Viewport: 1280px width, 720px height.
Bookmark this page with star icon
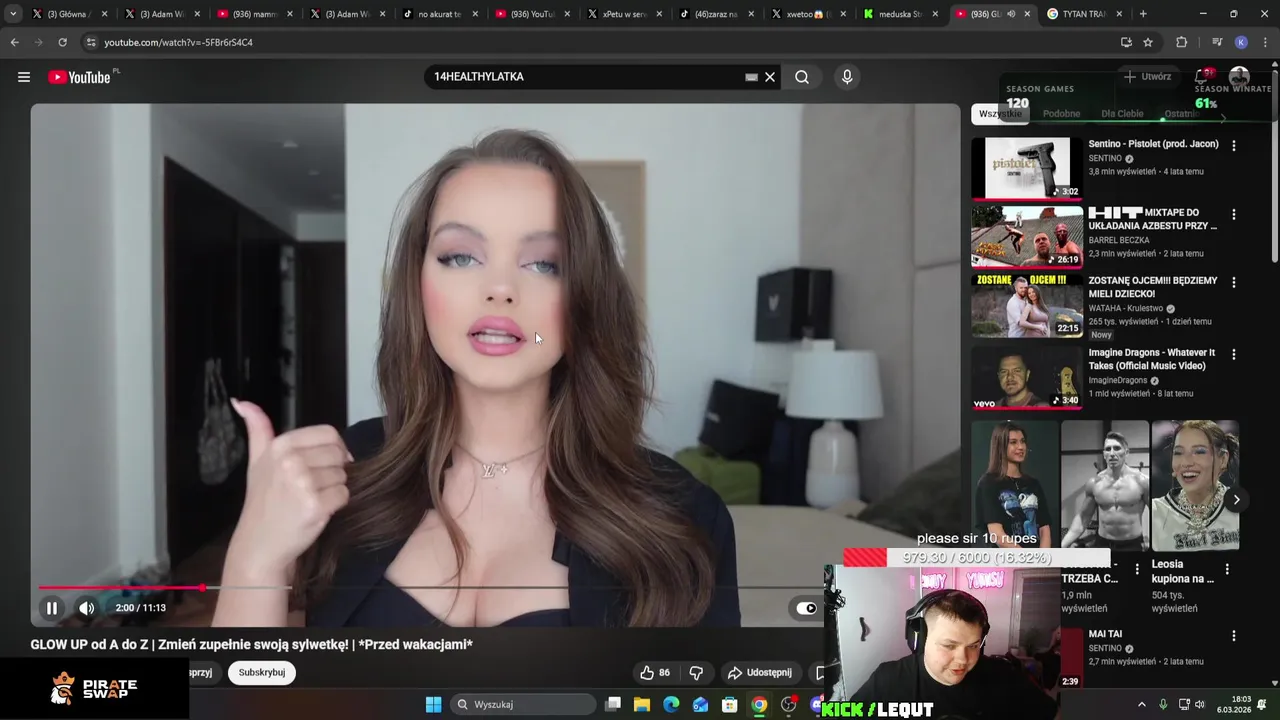coord(1148,43)
